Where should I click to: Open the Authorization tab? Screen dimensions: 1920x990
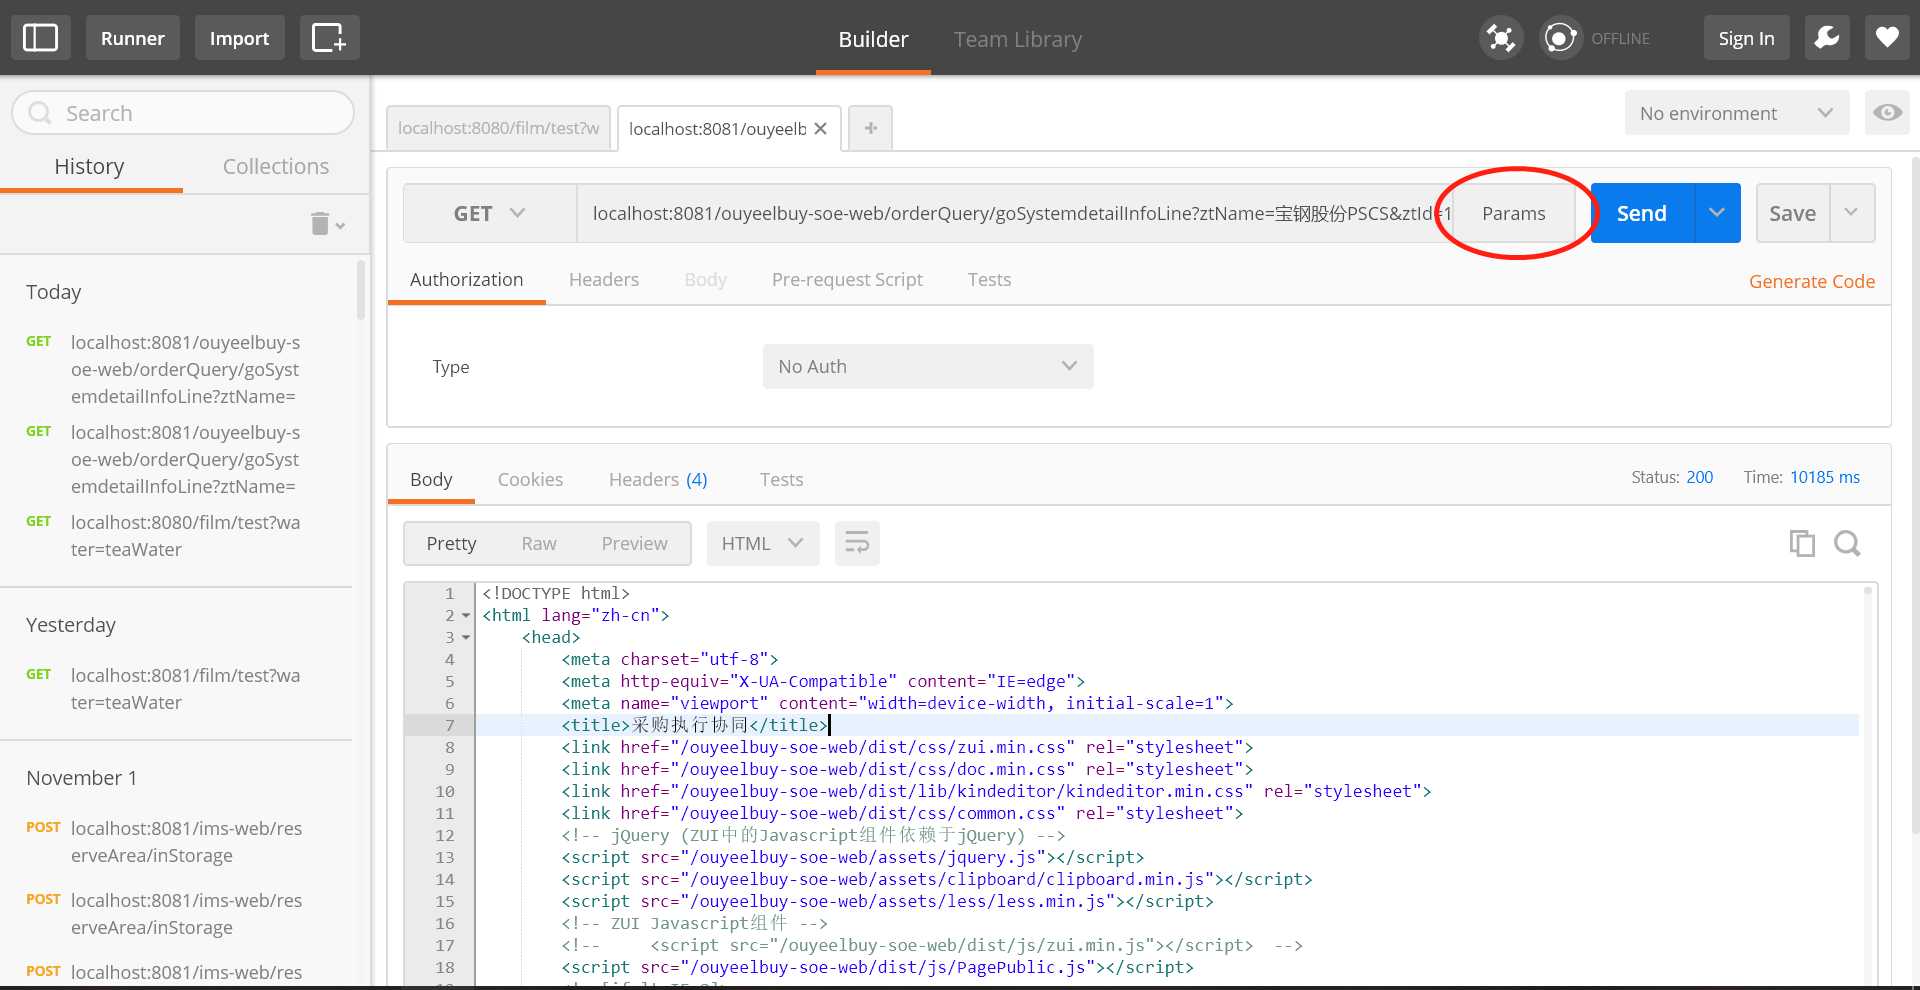466,280
